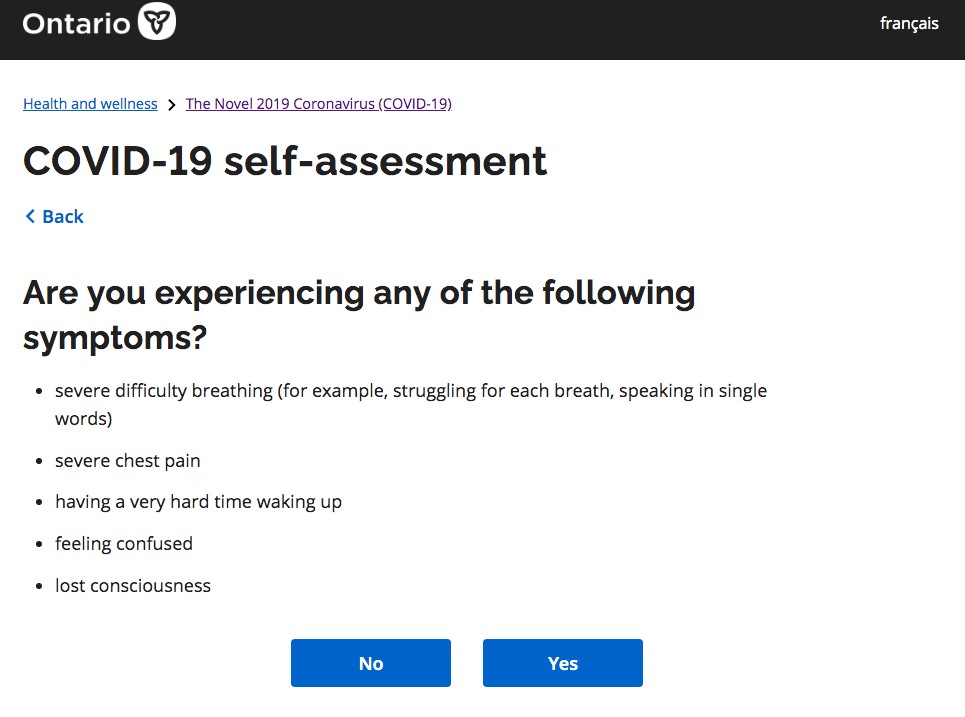Answer Yes to the symptoms question
Viewport: 965px width, 717px height.
563,663
